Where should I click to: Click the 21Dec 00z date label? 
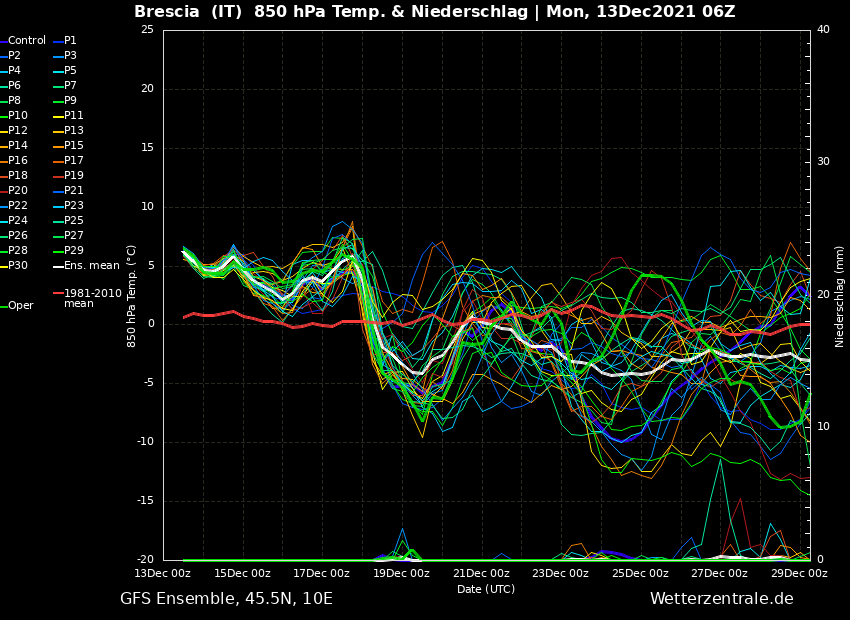481,573
